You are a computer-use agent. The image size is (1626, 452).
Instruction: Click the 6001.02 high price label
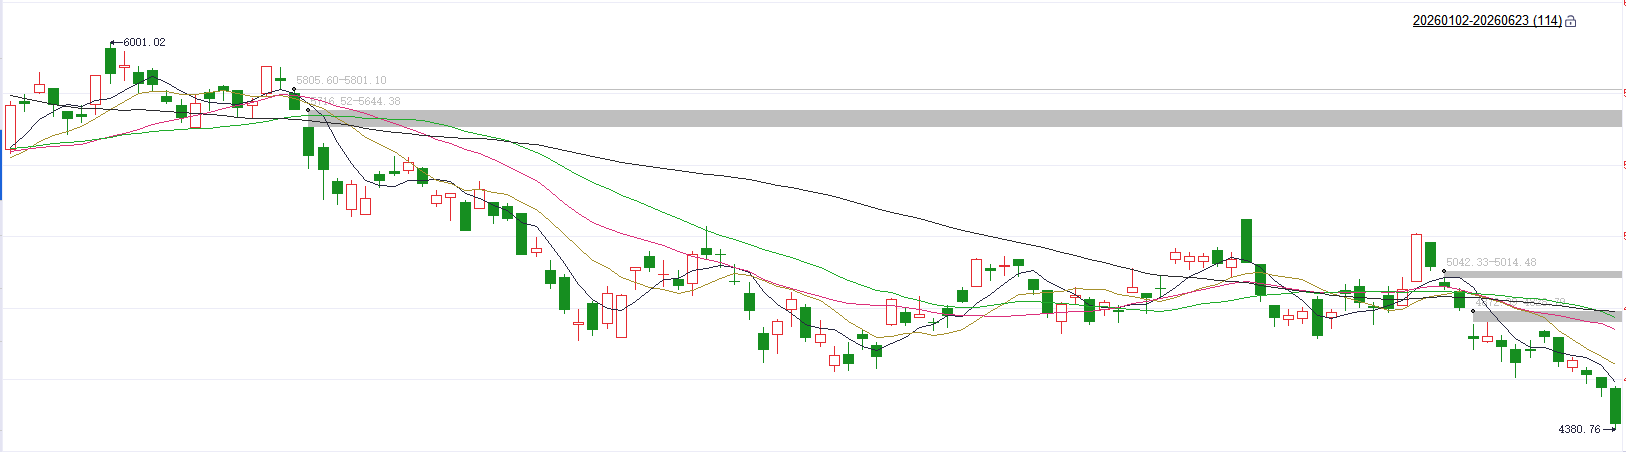(144, 42)
